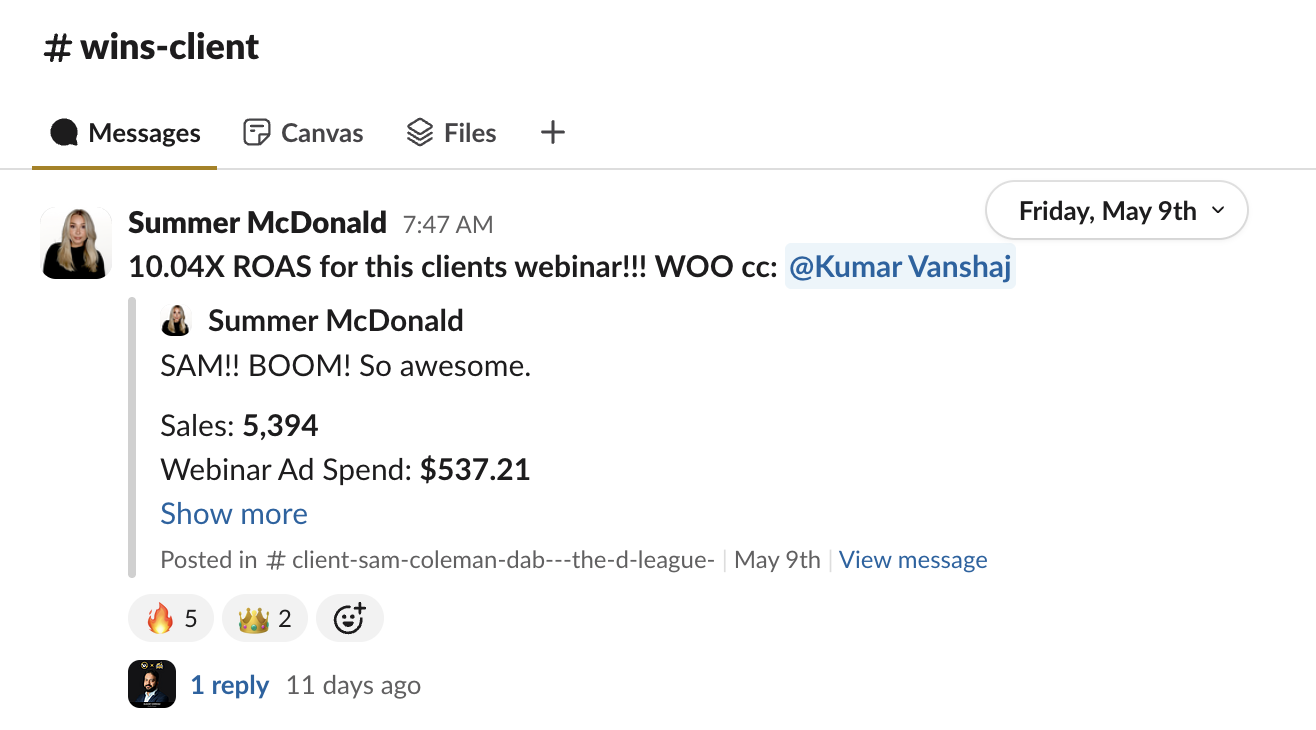This screenshot has height=730, width=1316.
Task: Click the plus icon to add tab
Action: tap(553, 132)
